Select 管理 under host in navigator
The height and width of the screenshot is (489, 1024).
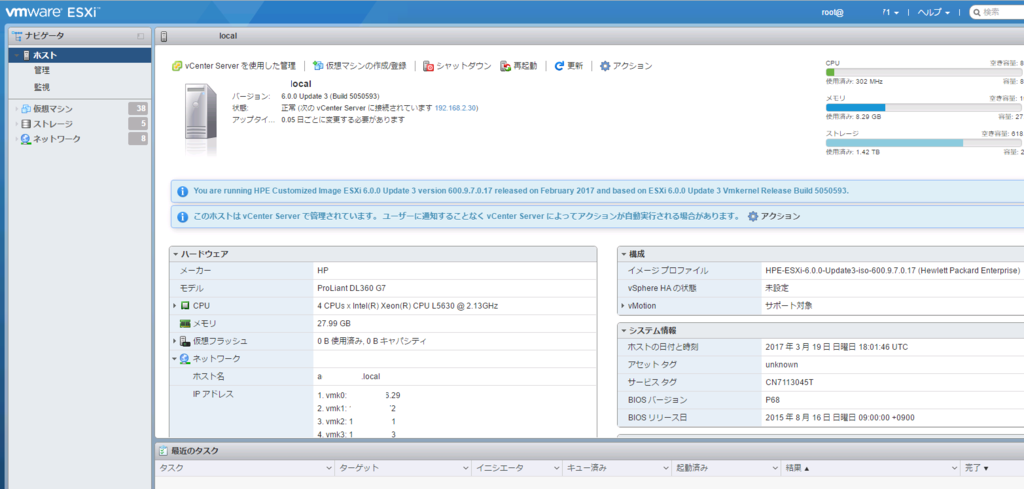42,71
